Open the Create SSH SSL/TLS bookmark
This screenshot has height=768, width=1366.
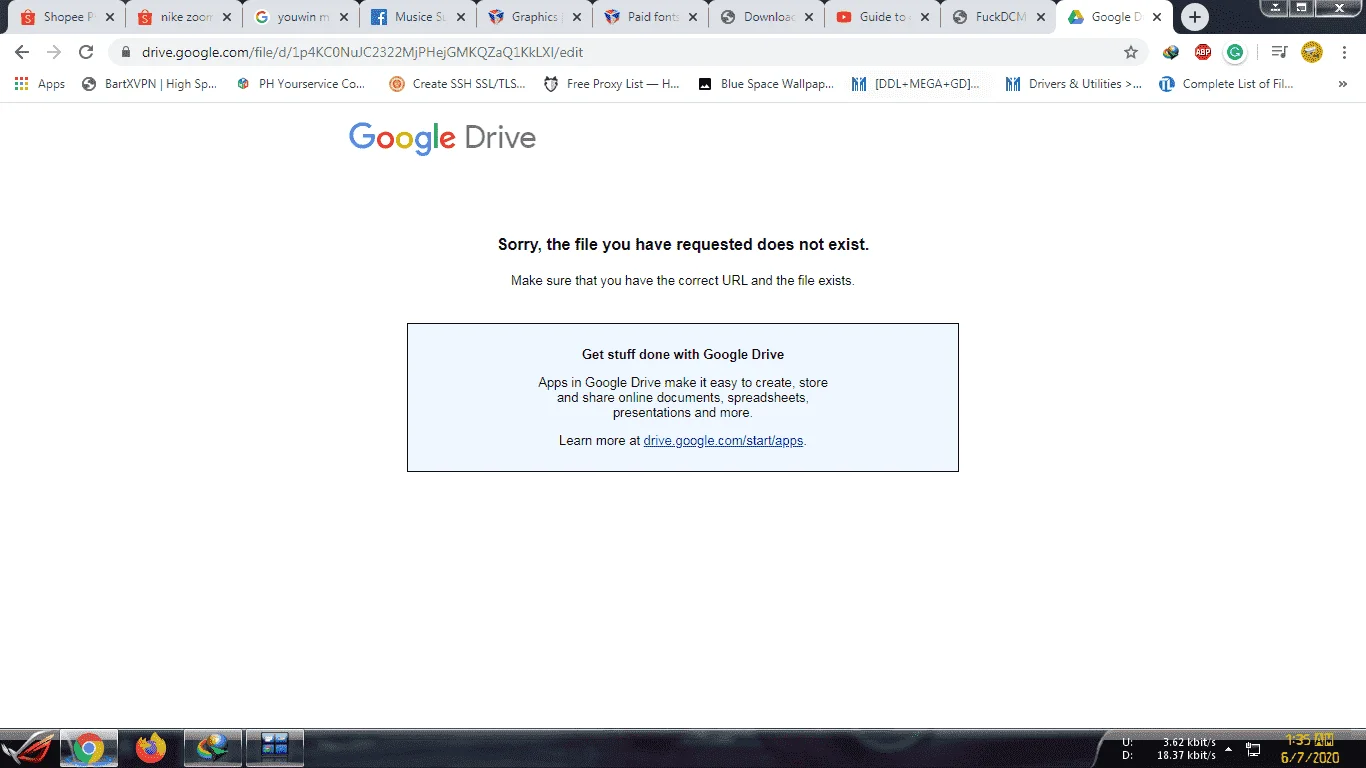coord(457,84)
